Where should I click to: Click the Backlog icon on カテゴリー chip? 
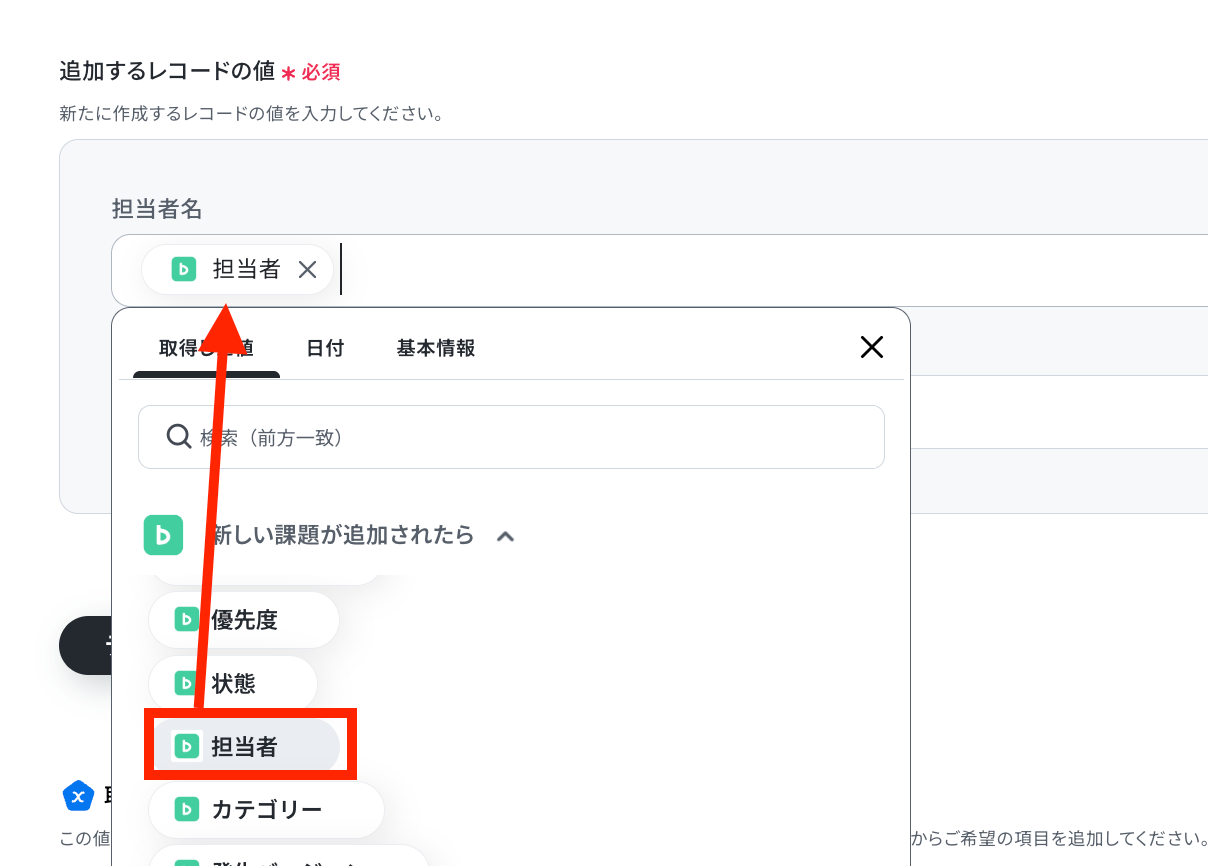click(x=186, y=809)
